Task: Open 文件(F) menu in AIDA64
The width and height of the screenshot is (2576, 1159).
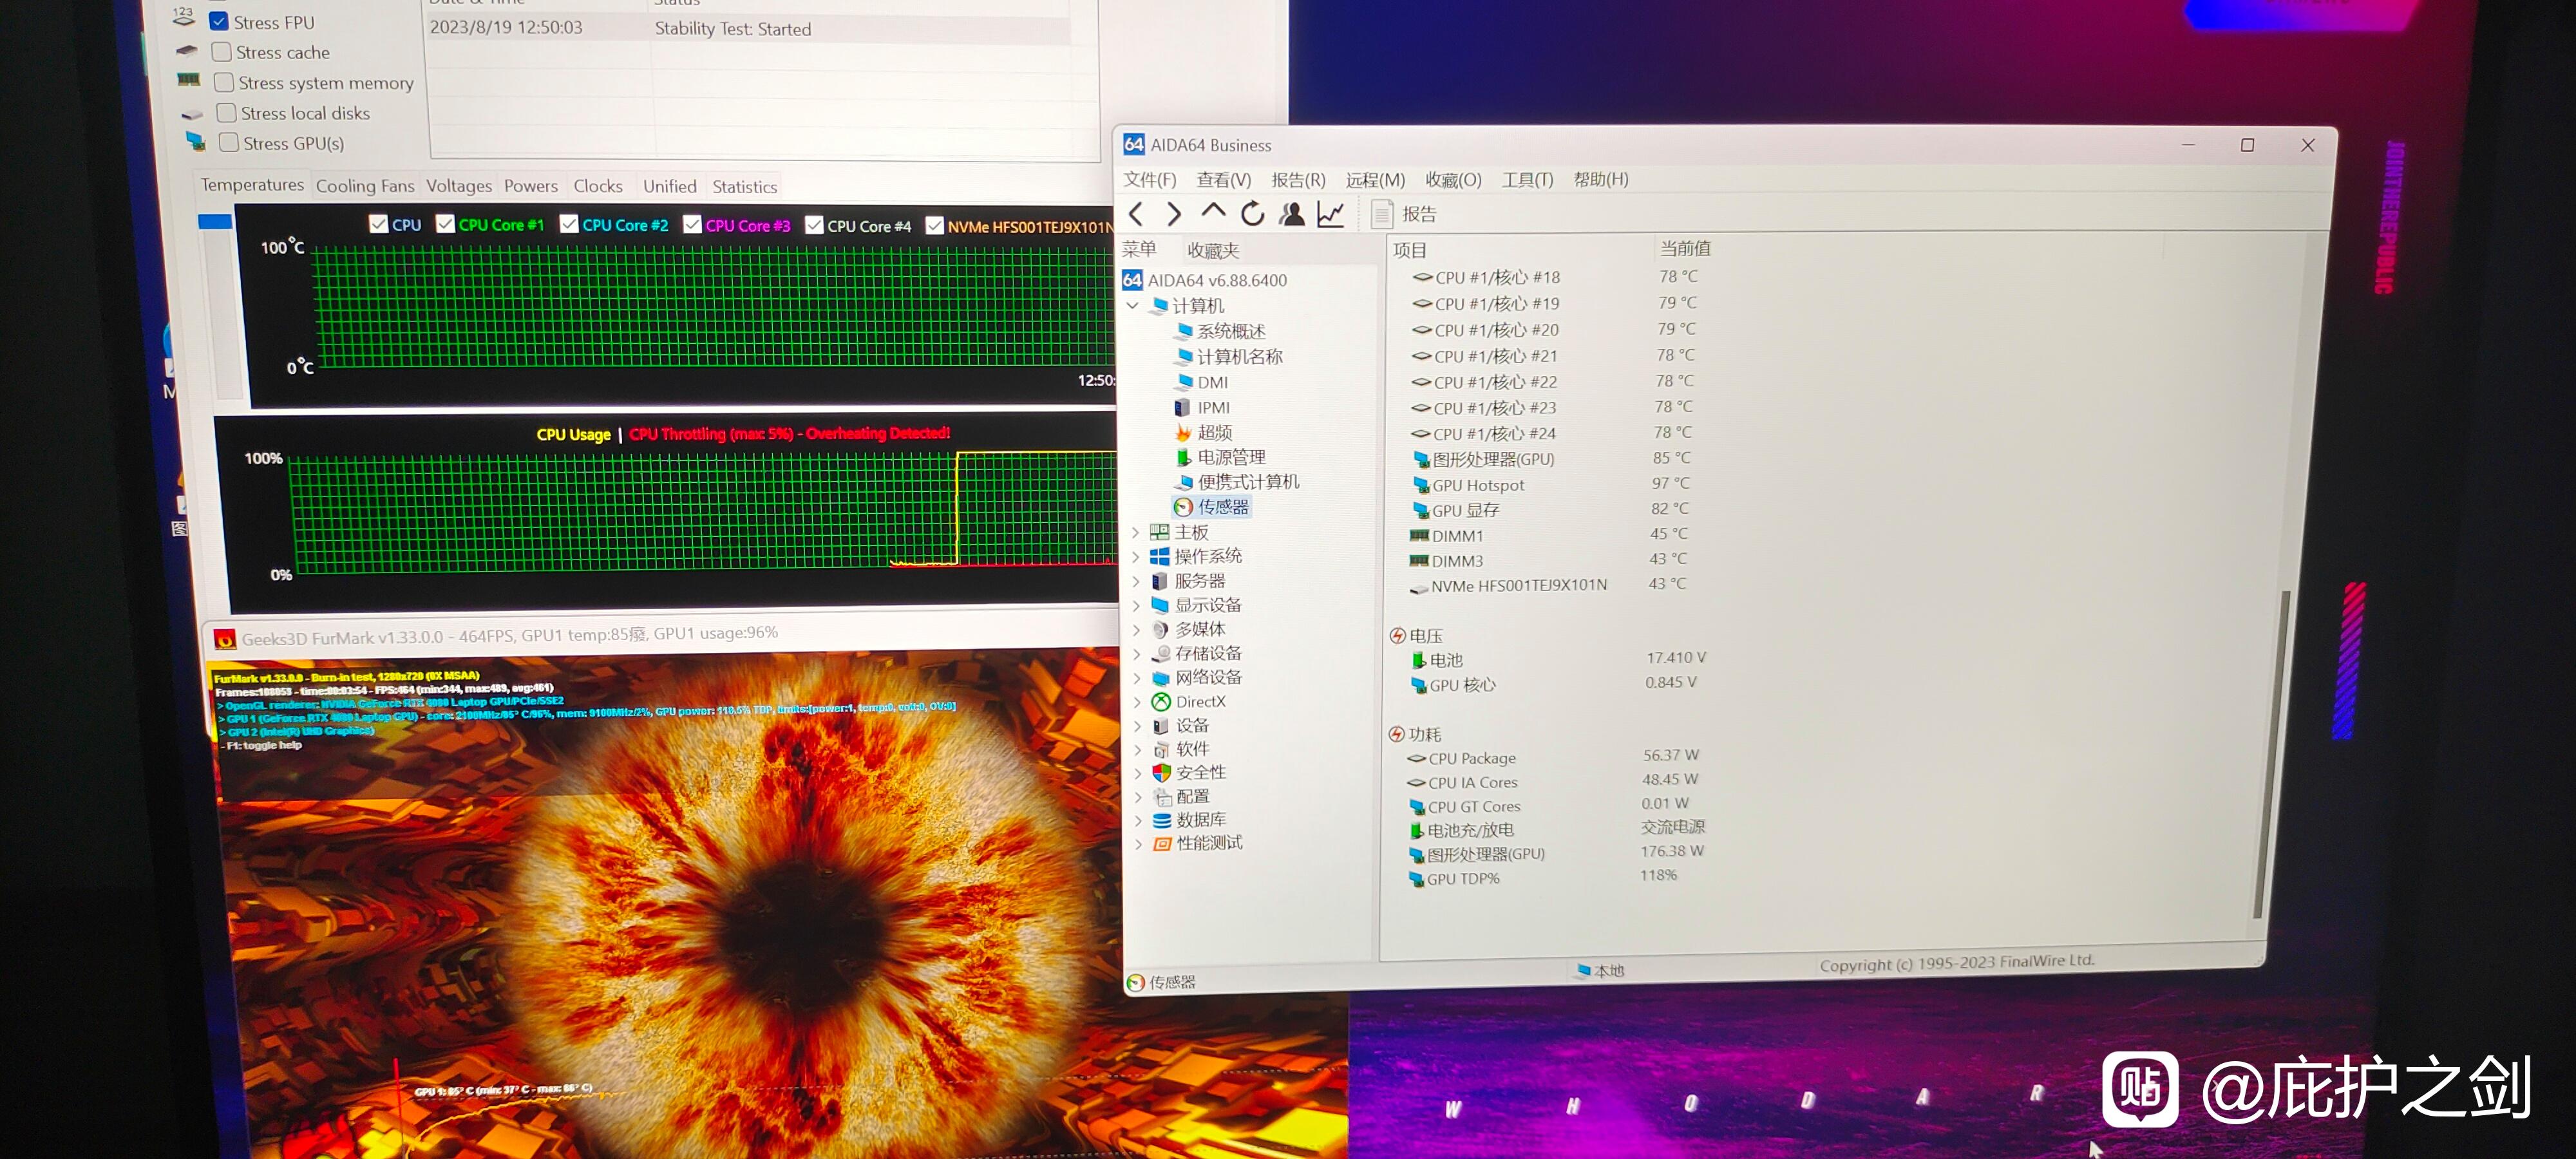Action: (1150, 179)
